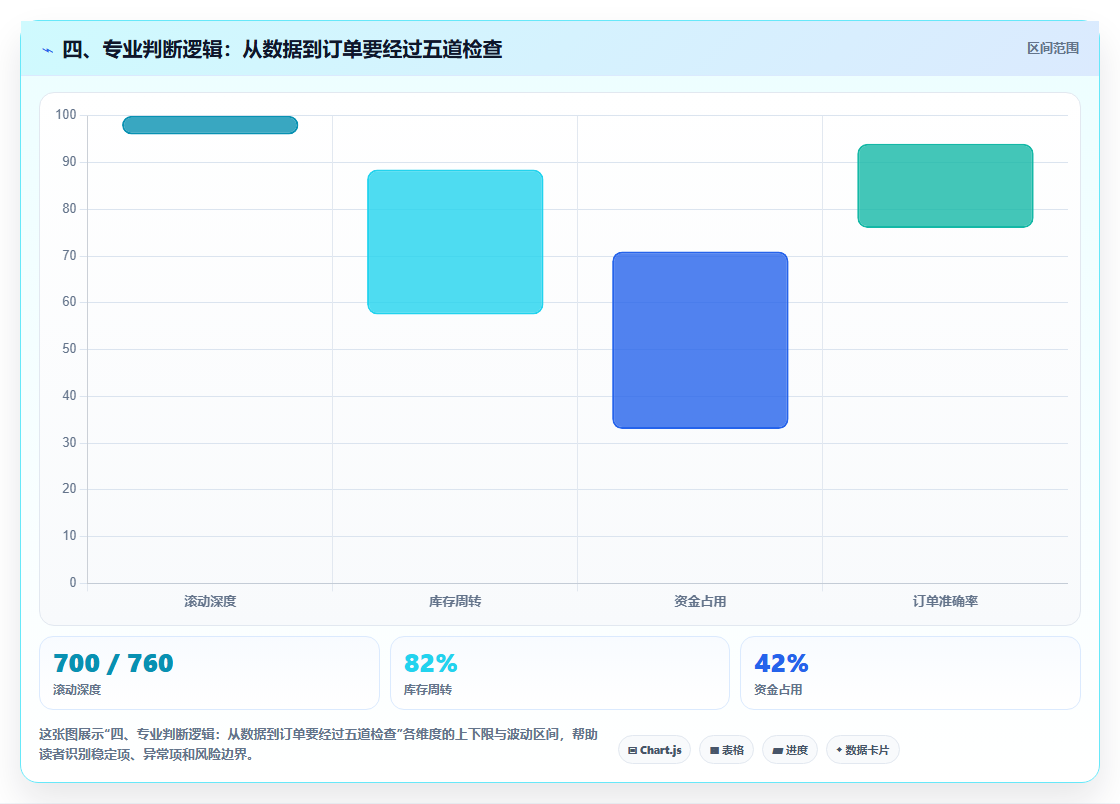Select the 库存周转 cyan range bar
The image size is (1120, 804).
pos(455,242)
